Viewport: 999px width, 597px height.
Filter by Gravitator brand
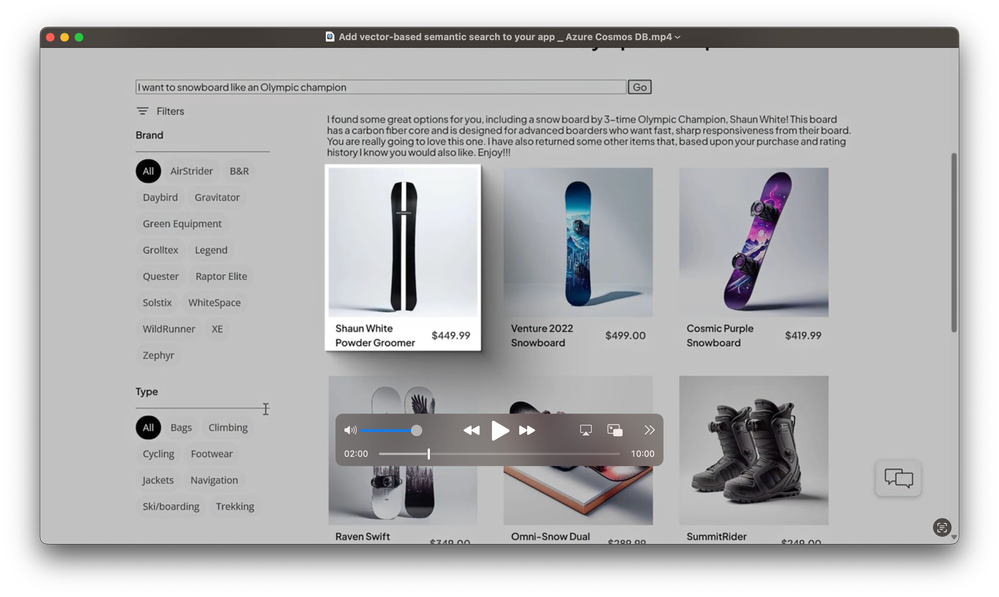point(217,198)
